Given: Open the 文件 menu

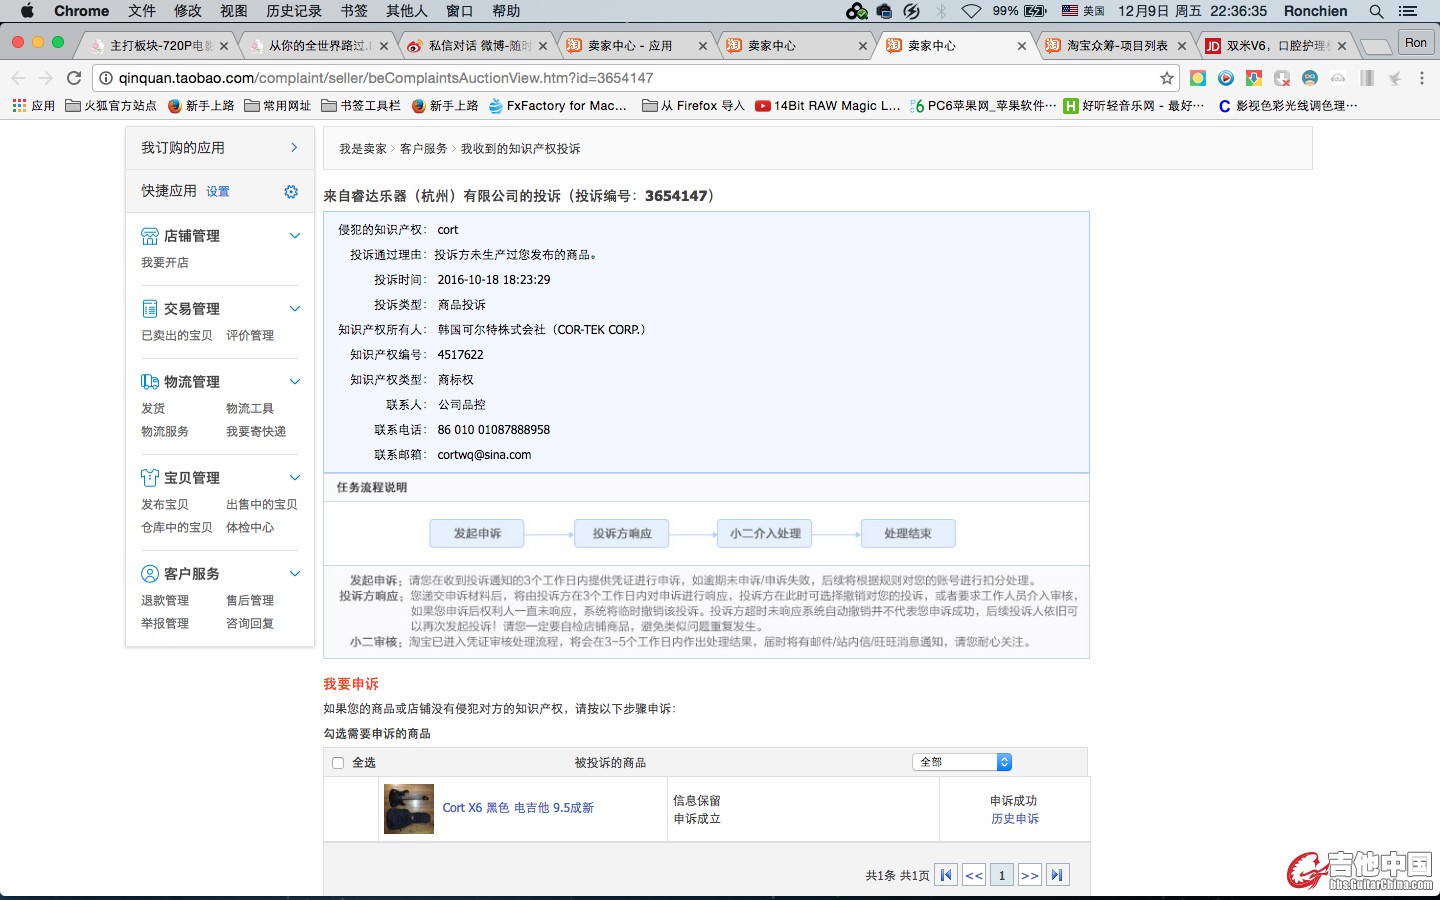Looking at the screenshot, I should pyautogui.click(x=142, y=11).
